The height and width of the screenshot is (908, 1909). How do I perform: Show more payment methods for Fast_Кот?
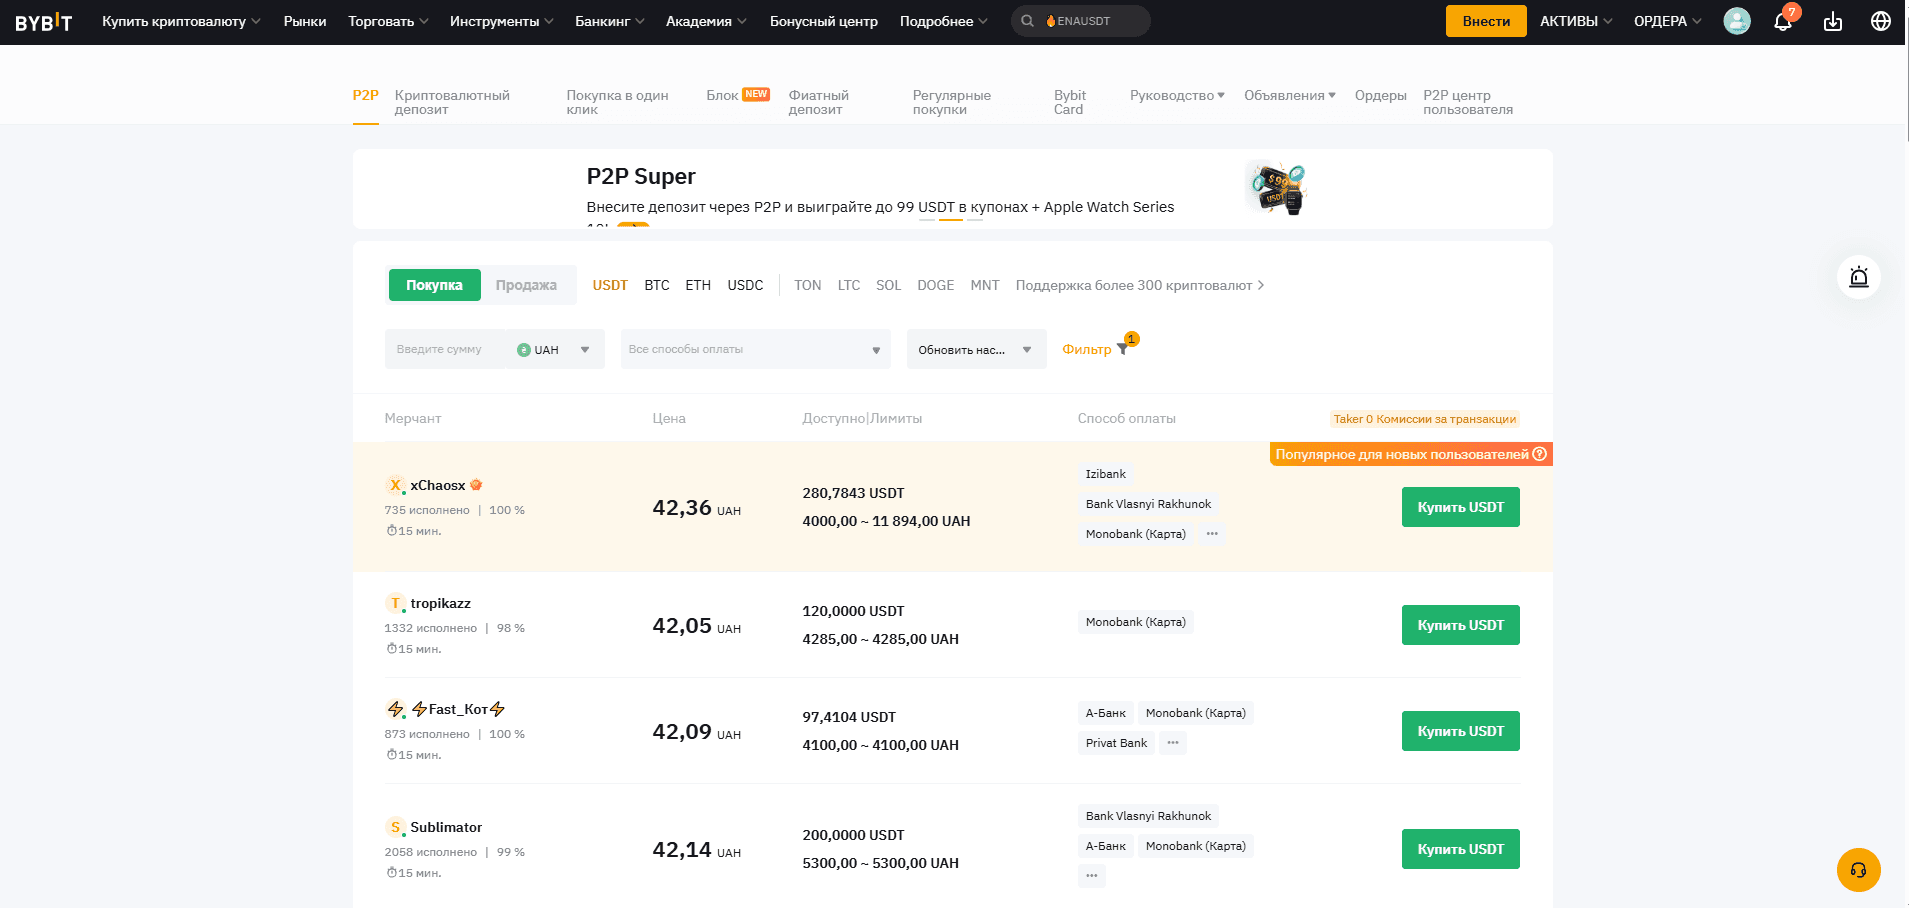pos(1173,743)
